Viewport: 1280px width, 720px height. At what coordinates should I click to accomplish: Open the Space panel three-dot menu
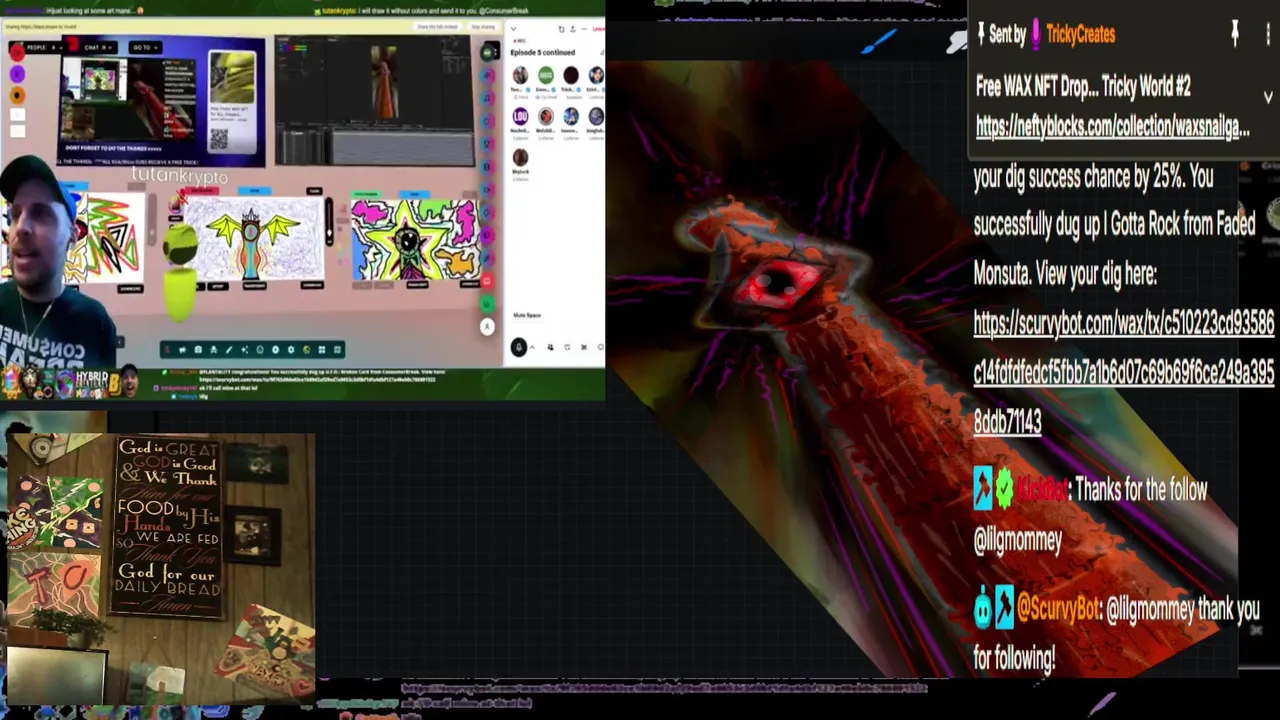pos(584,28)
